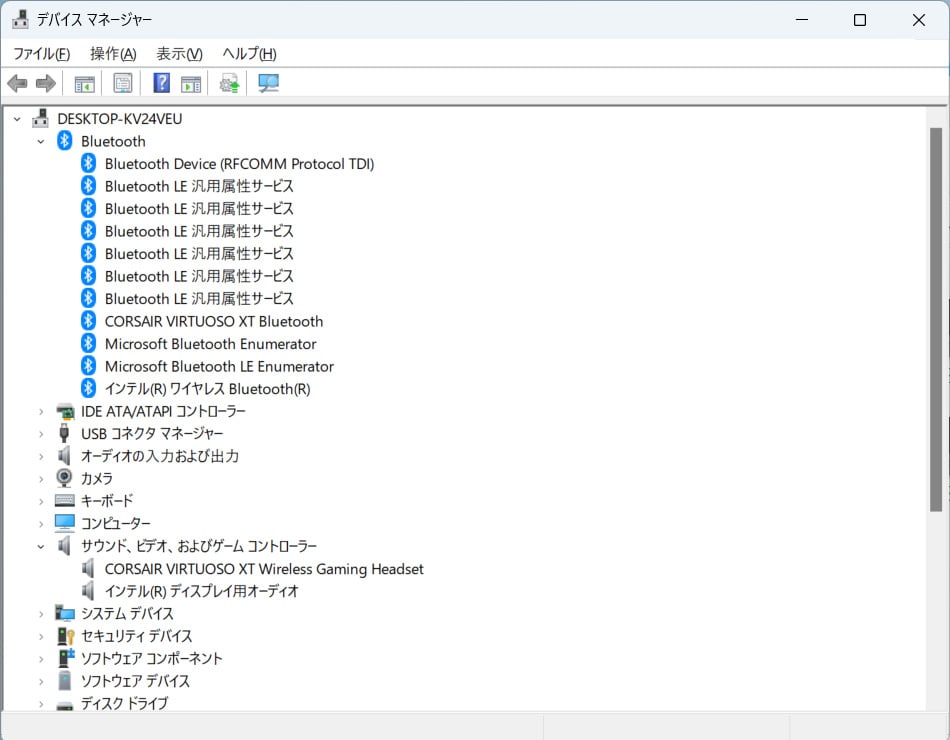Click speaker icon beside インテル(R) ディスプレイ用オーディオ

click(88, 590)
